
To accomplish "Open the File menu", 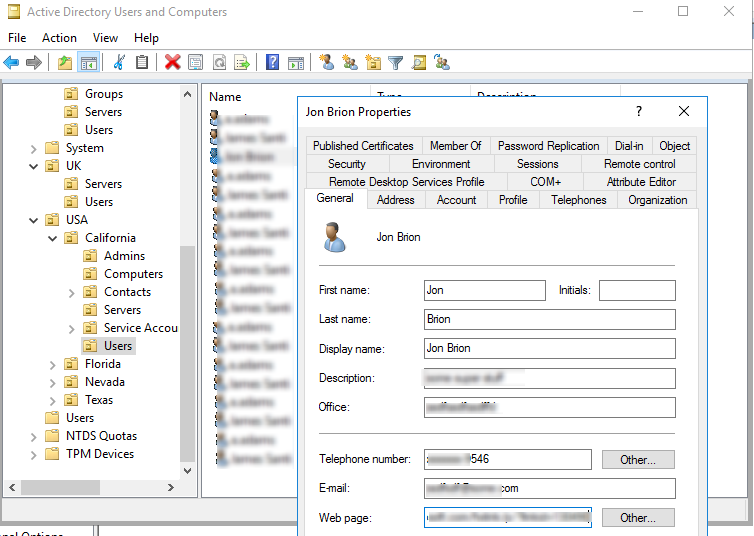I will (17, 38).
